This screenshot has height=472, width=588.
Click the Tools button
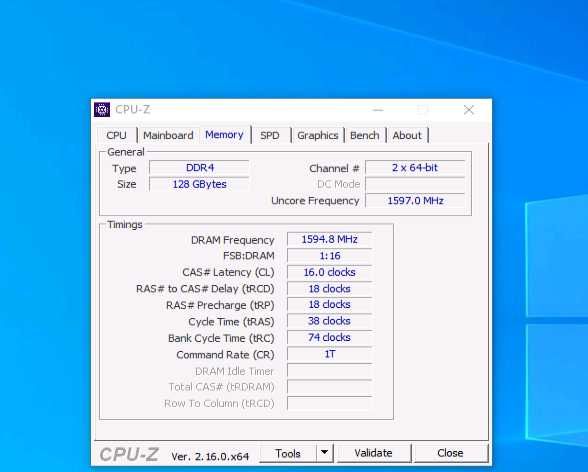pos(288,453)
